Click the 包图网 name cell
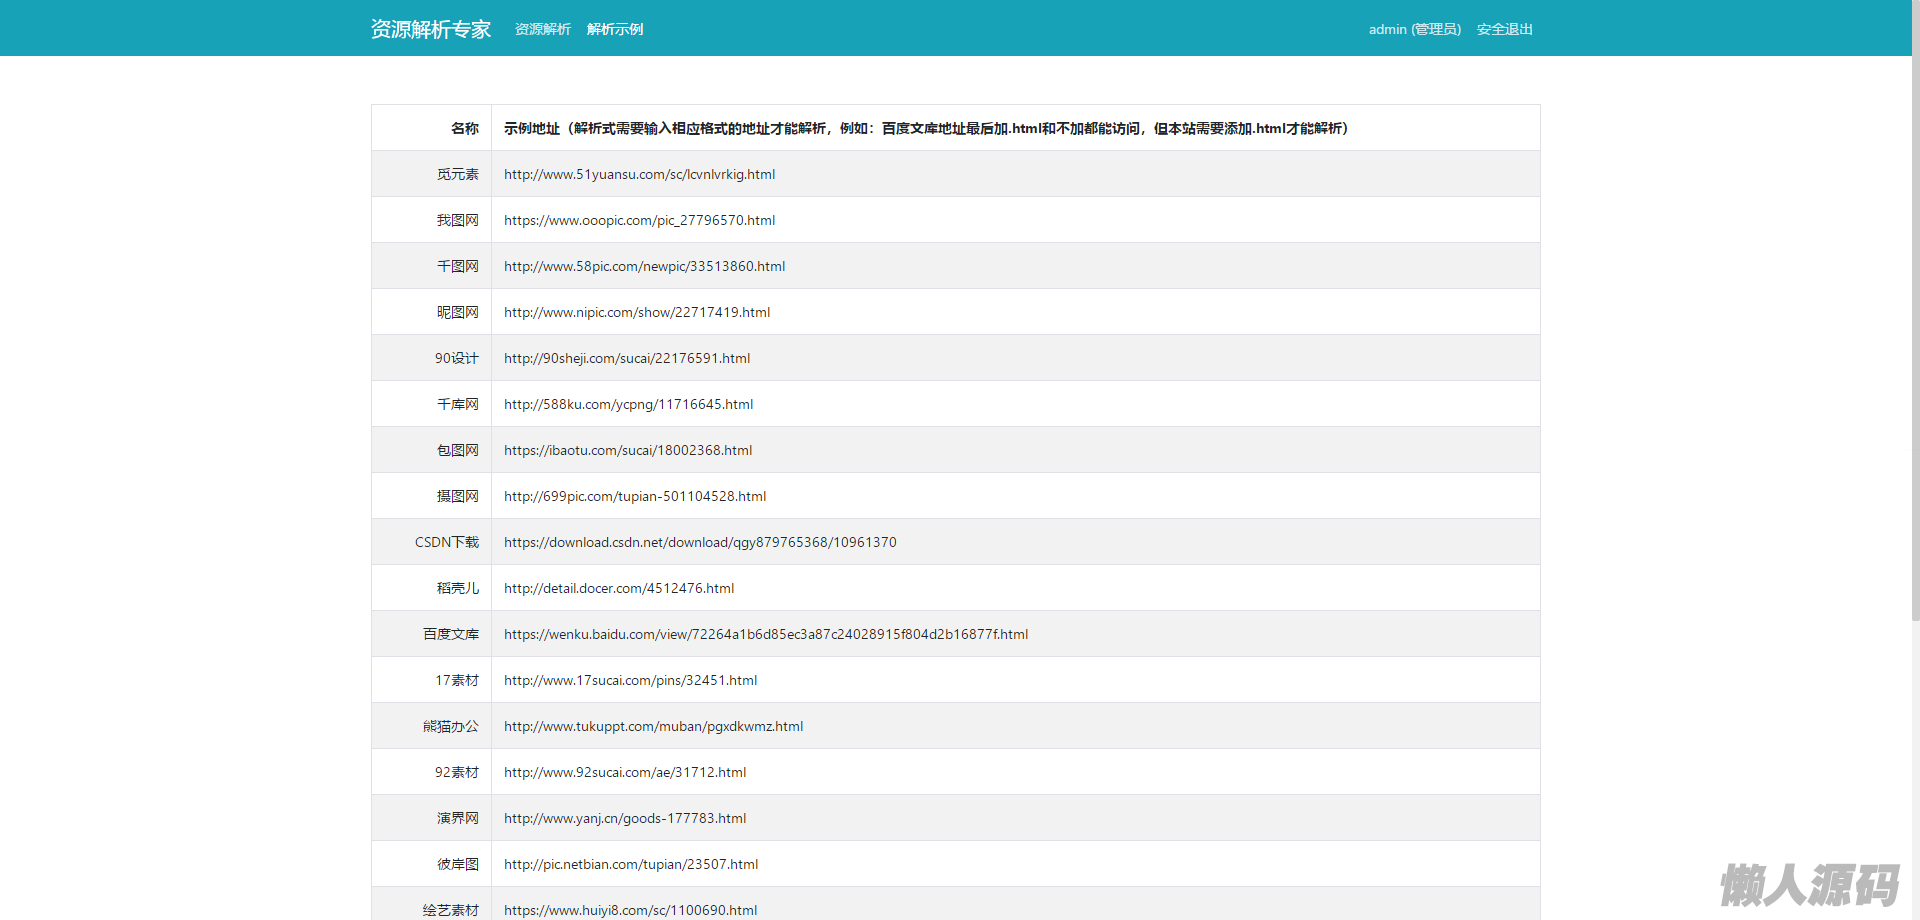Viewport: 1920px width, 920px height. pyautogui.click(x=432, y=450)
